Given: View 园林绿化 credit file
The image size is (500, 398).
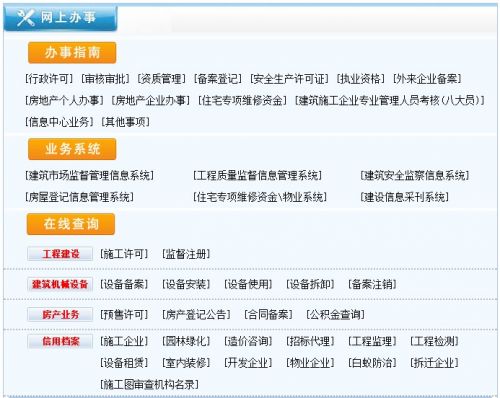Looking at the screenshot, I should click(x=186, y=341).
